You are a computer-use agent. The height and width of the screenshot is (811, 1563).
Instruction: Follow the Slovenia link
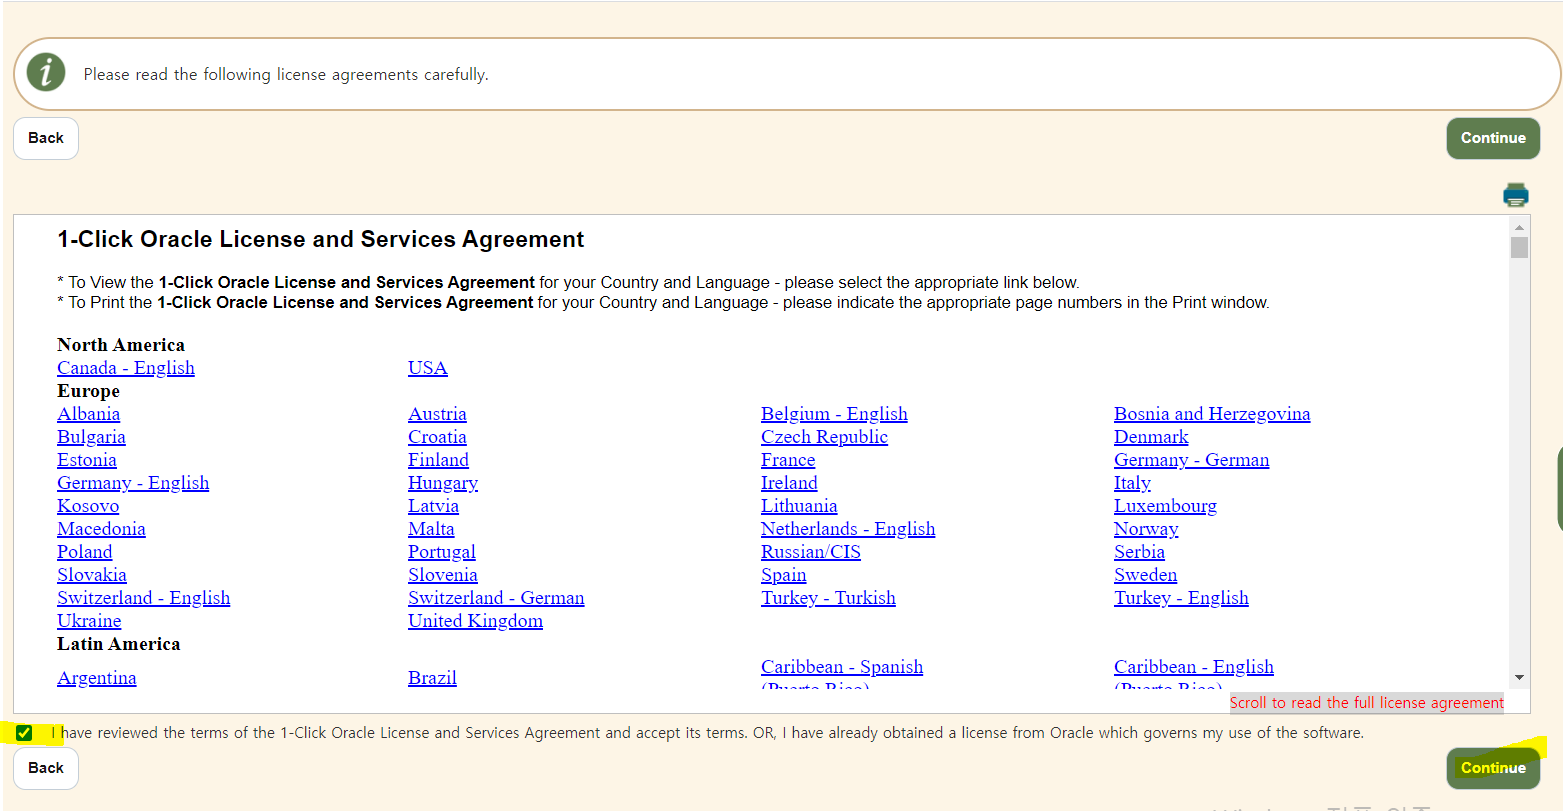click(443, 575)
